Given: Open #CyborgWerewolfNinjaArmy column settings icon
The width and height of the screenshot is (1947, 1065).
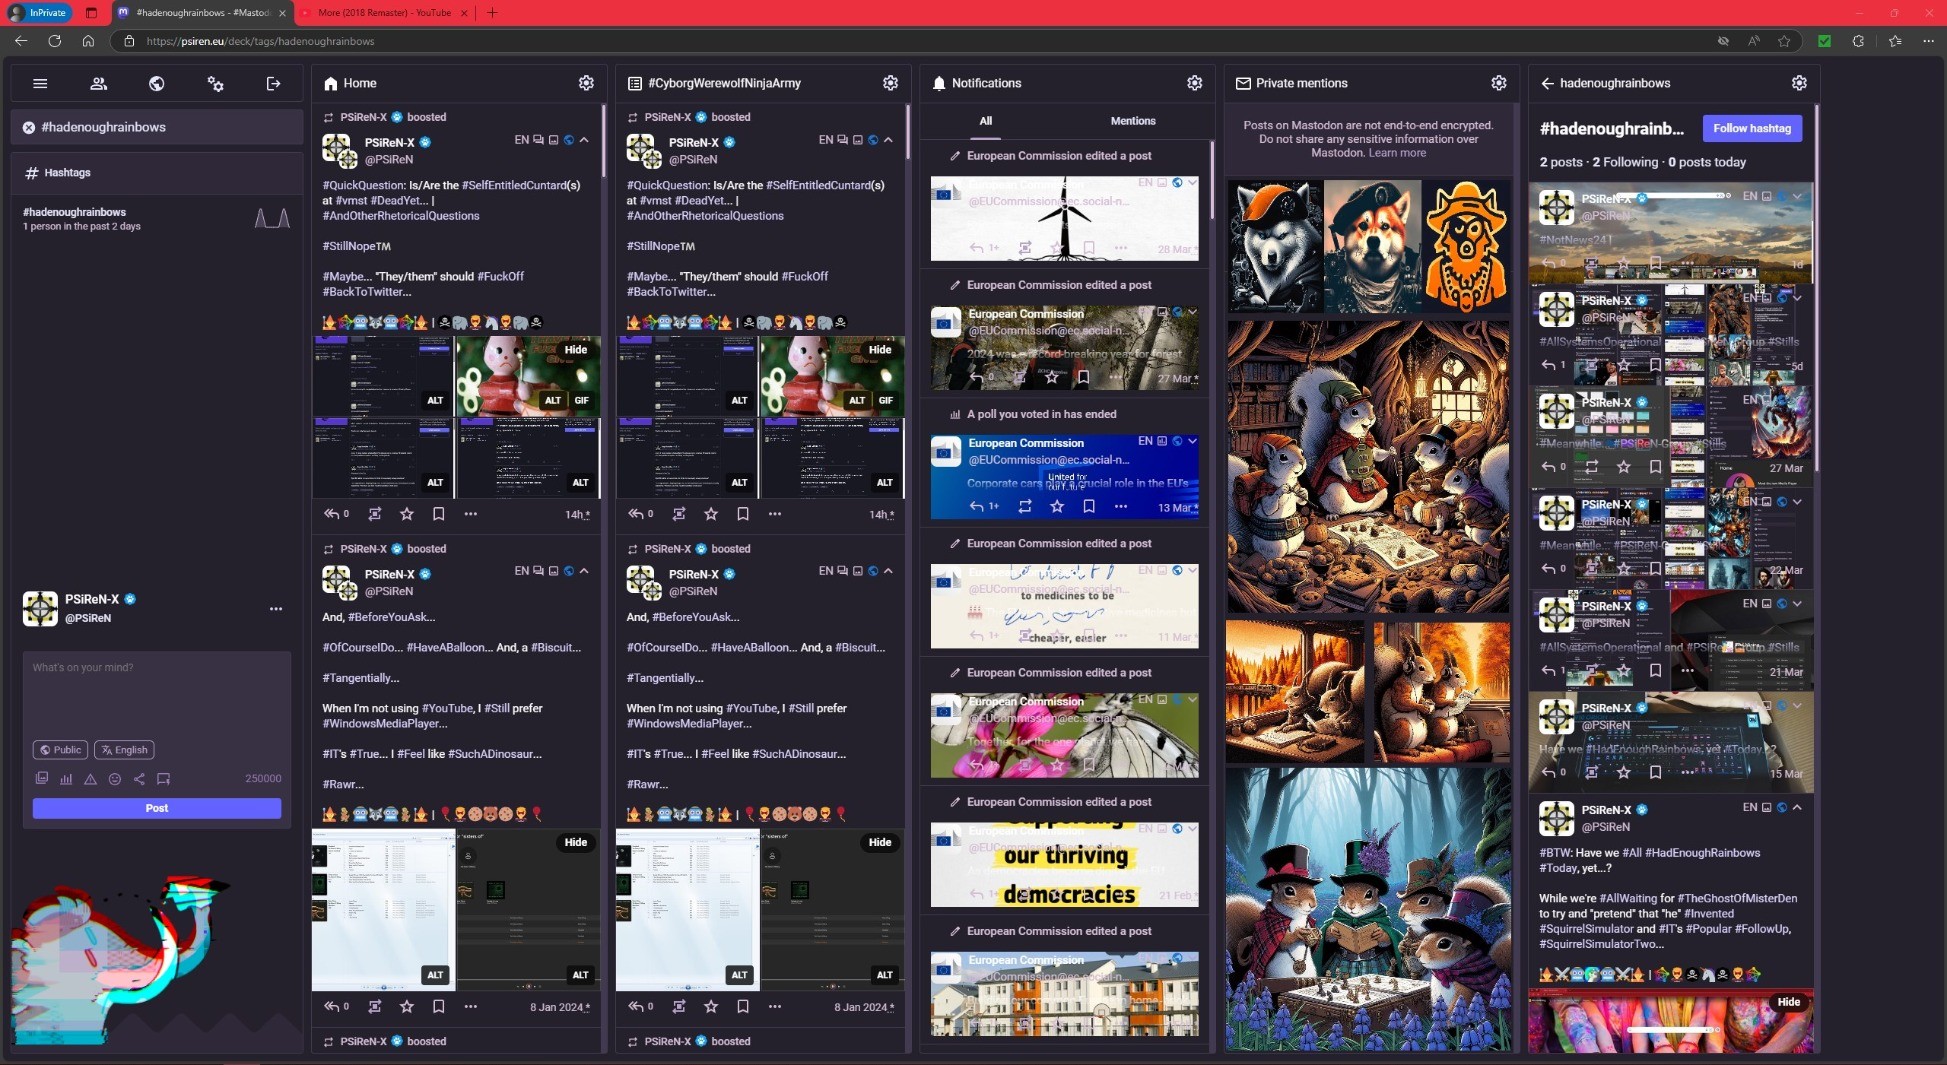Looking at the screenshot, I should tap(890, 83).
